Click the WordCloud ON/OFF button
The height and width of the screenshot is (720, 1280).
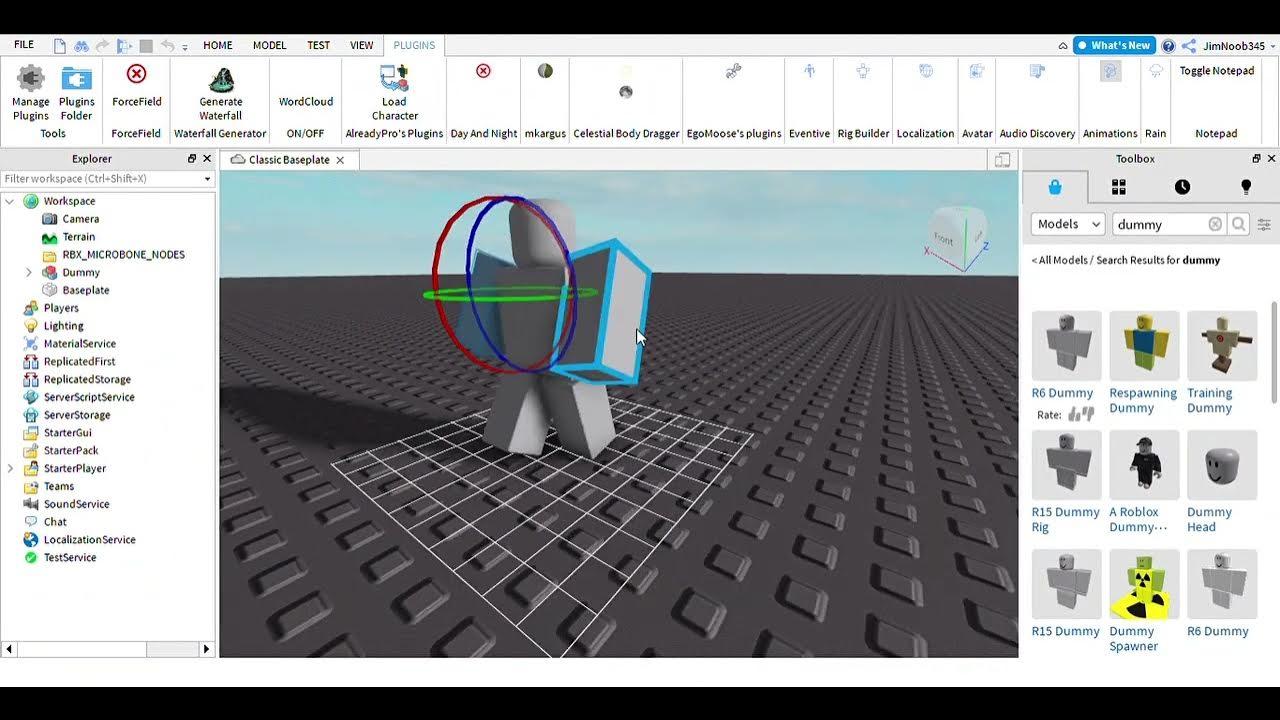[306, 101]
